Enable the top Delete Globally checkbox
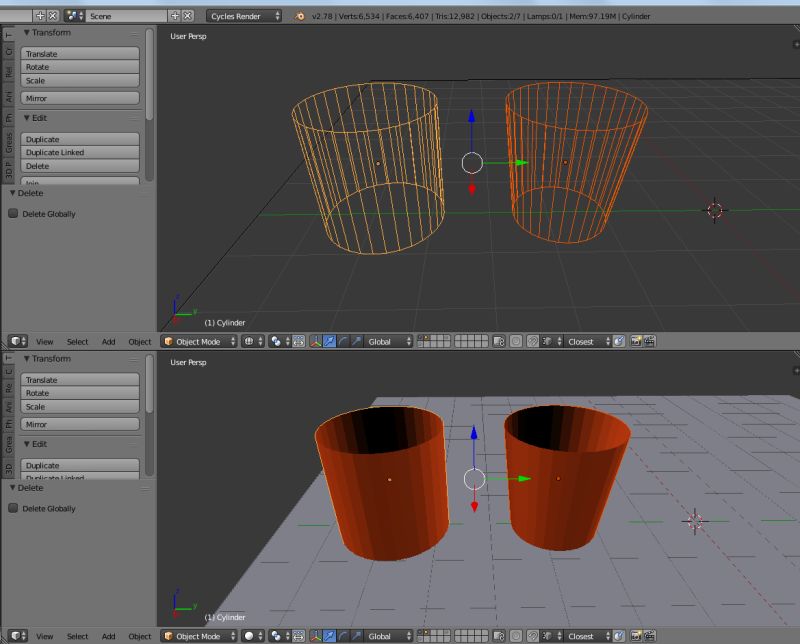The image size is (800, 644). [14, 214]
